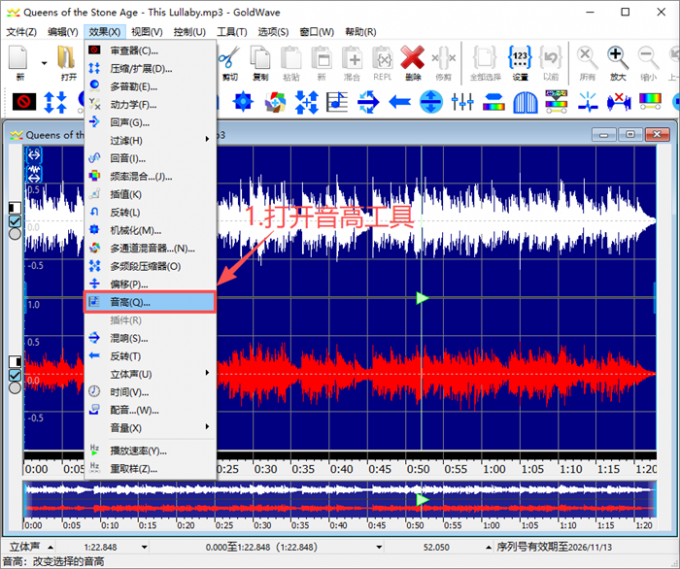This screenshot has width=680, height=569.
Task: Choose 回声(G)... menu entry
Action: (x=150, y=122)
